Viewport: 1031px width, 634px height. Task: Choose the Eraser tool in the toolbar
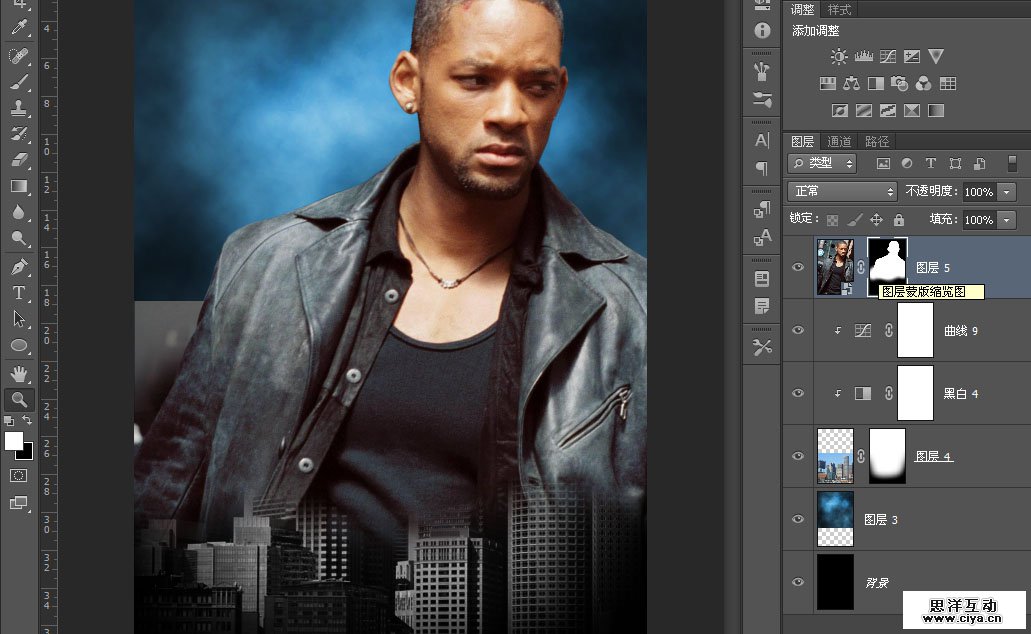19,159
